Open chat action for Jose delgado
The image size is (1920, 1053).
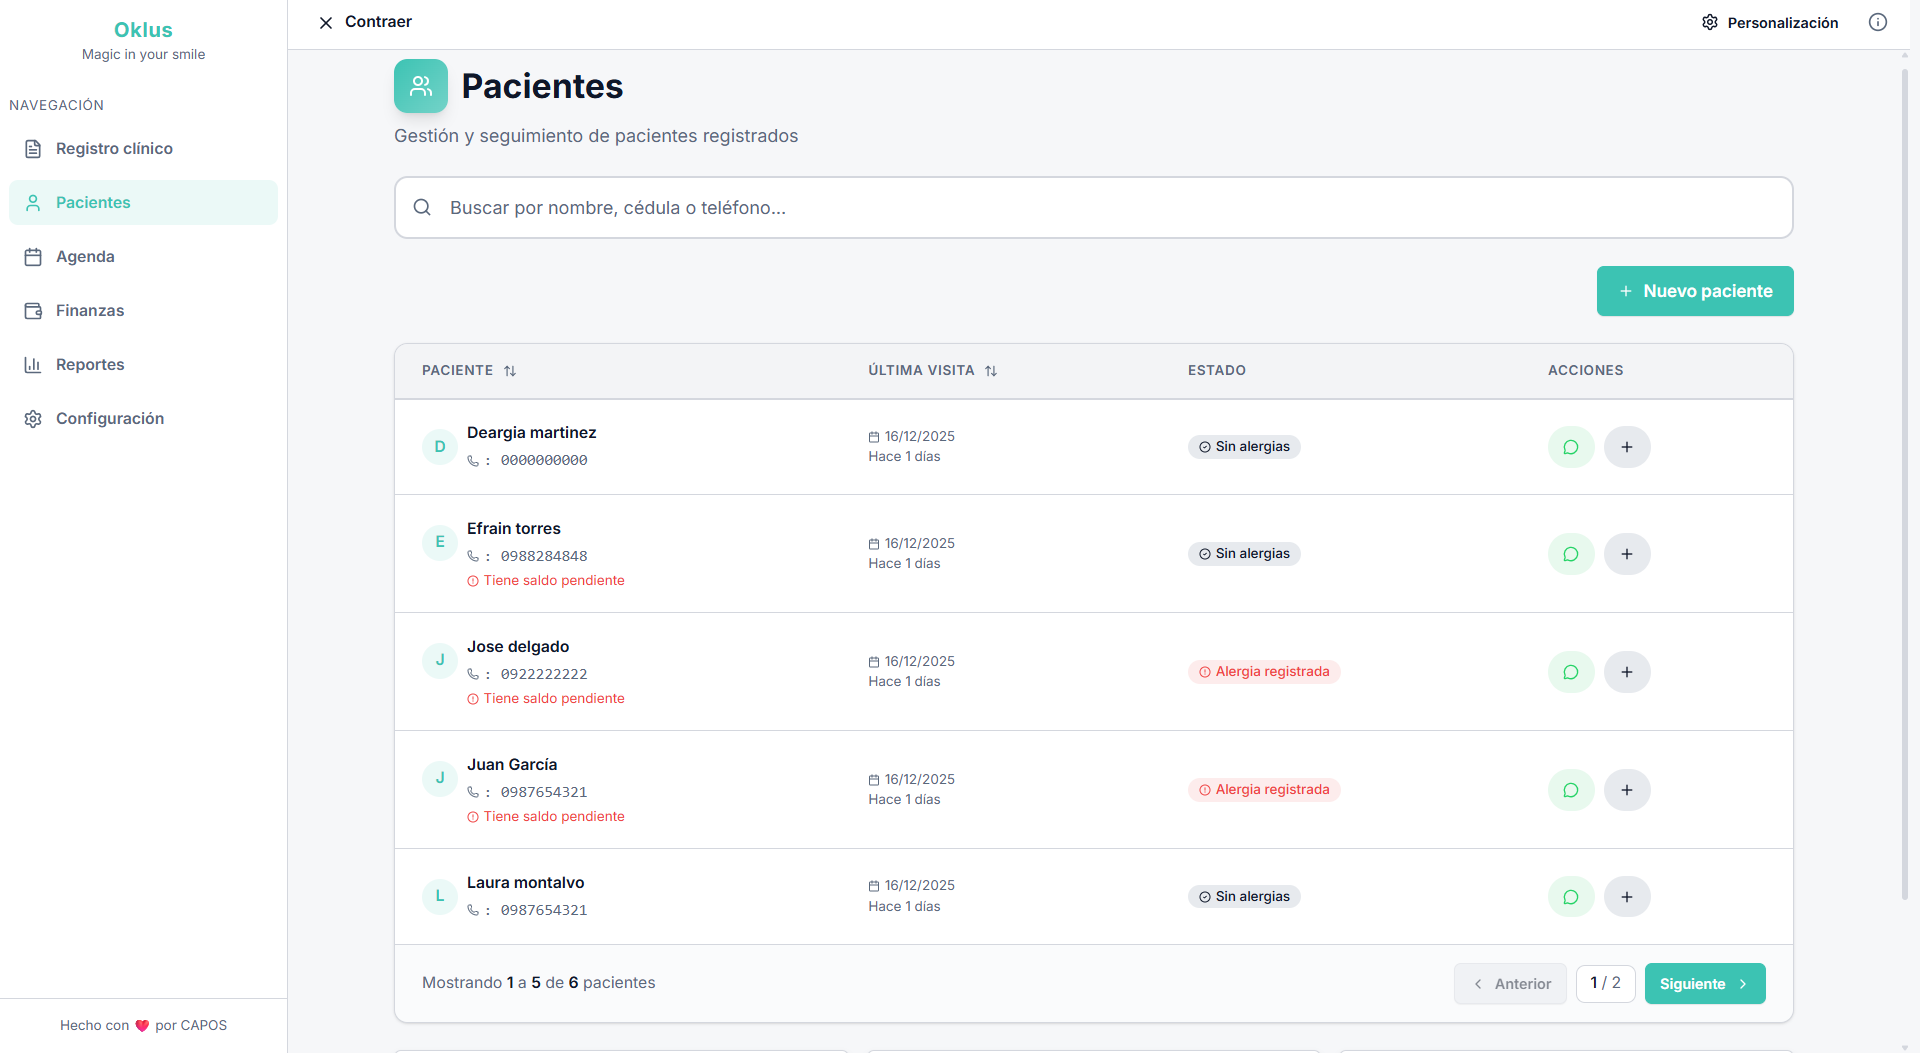coord(1570,672)
